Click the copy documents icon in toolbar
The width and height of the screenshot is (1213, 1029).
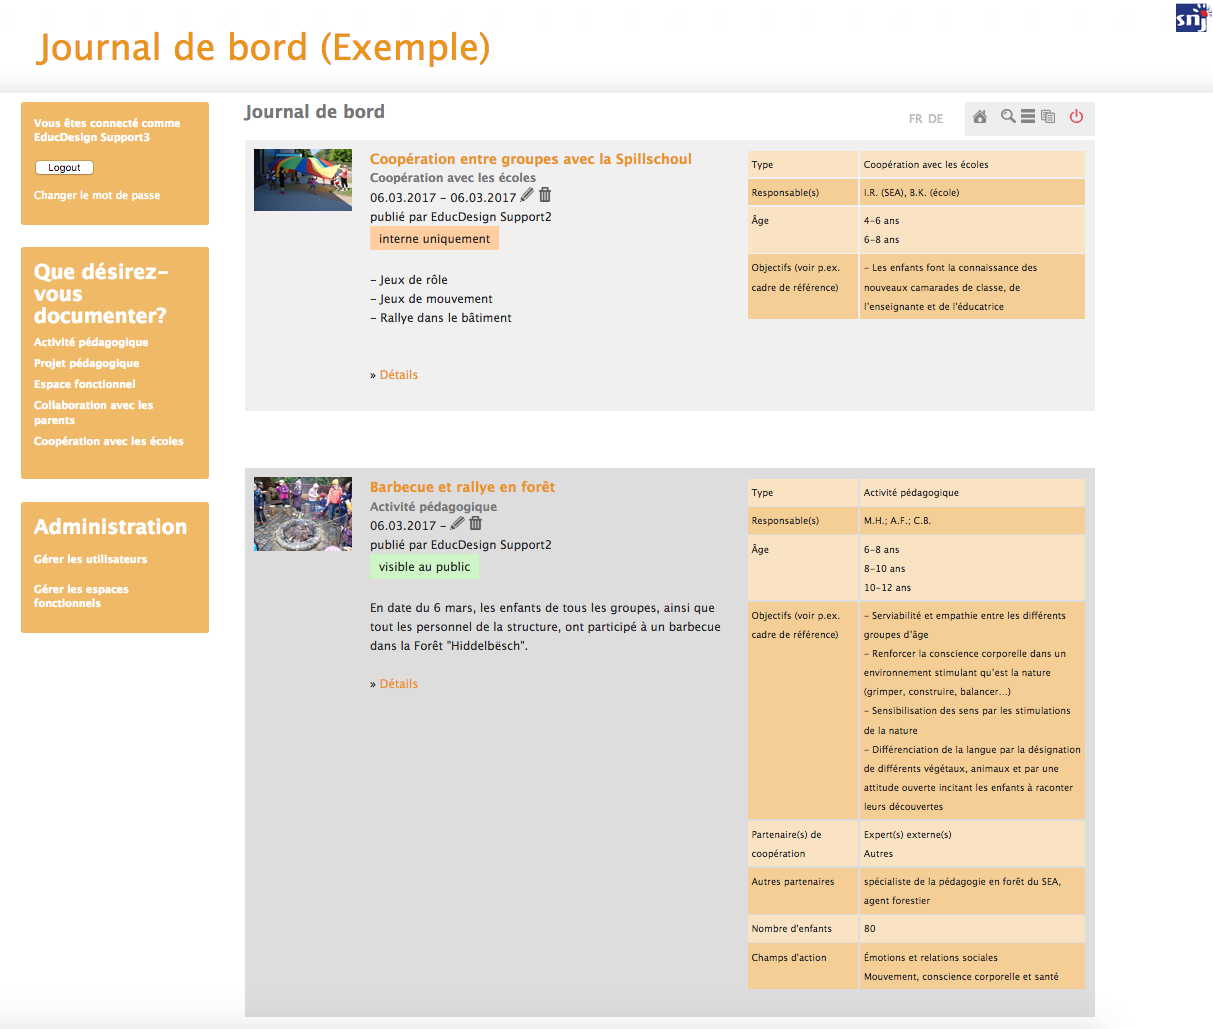coord(1048,117)
